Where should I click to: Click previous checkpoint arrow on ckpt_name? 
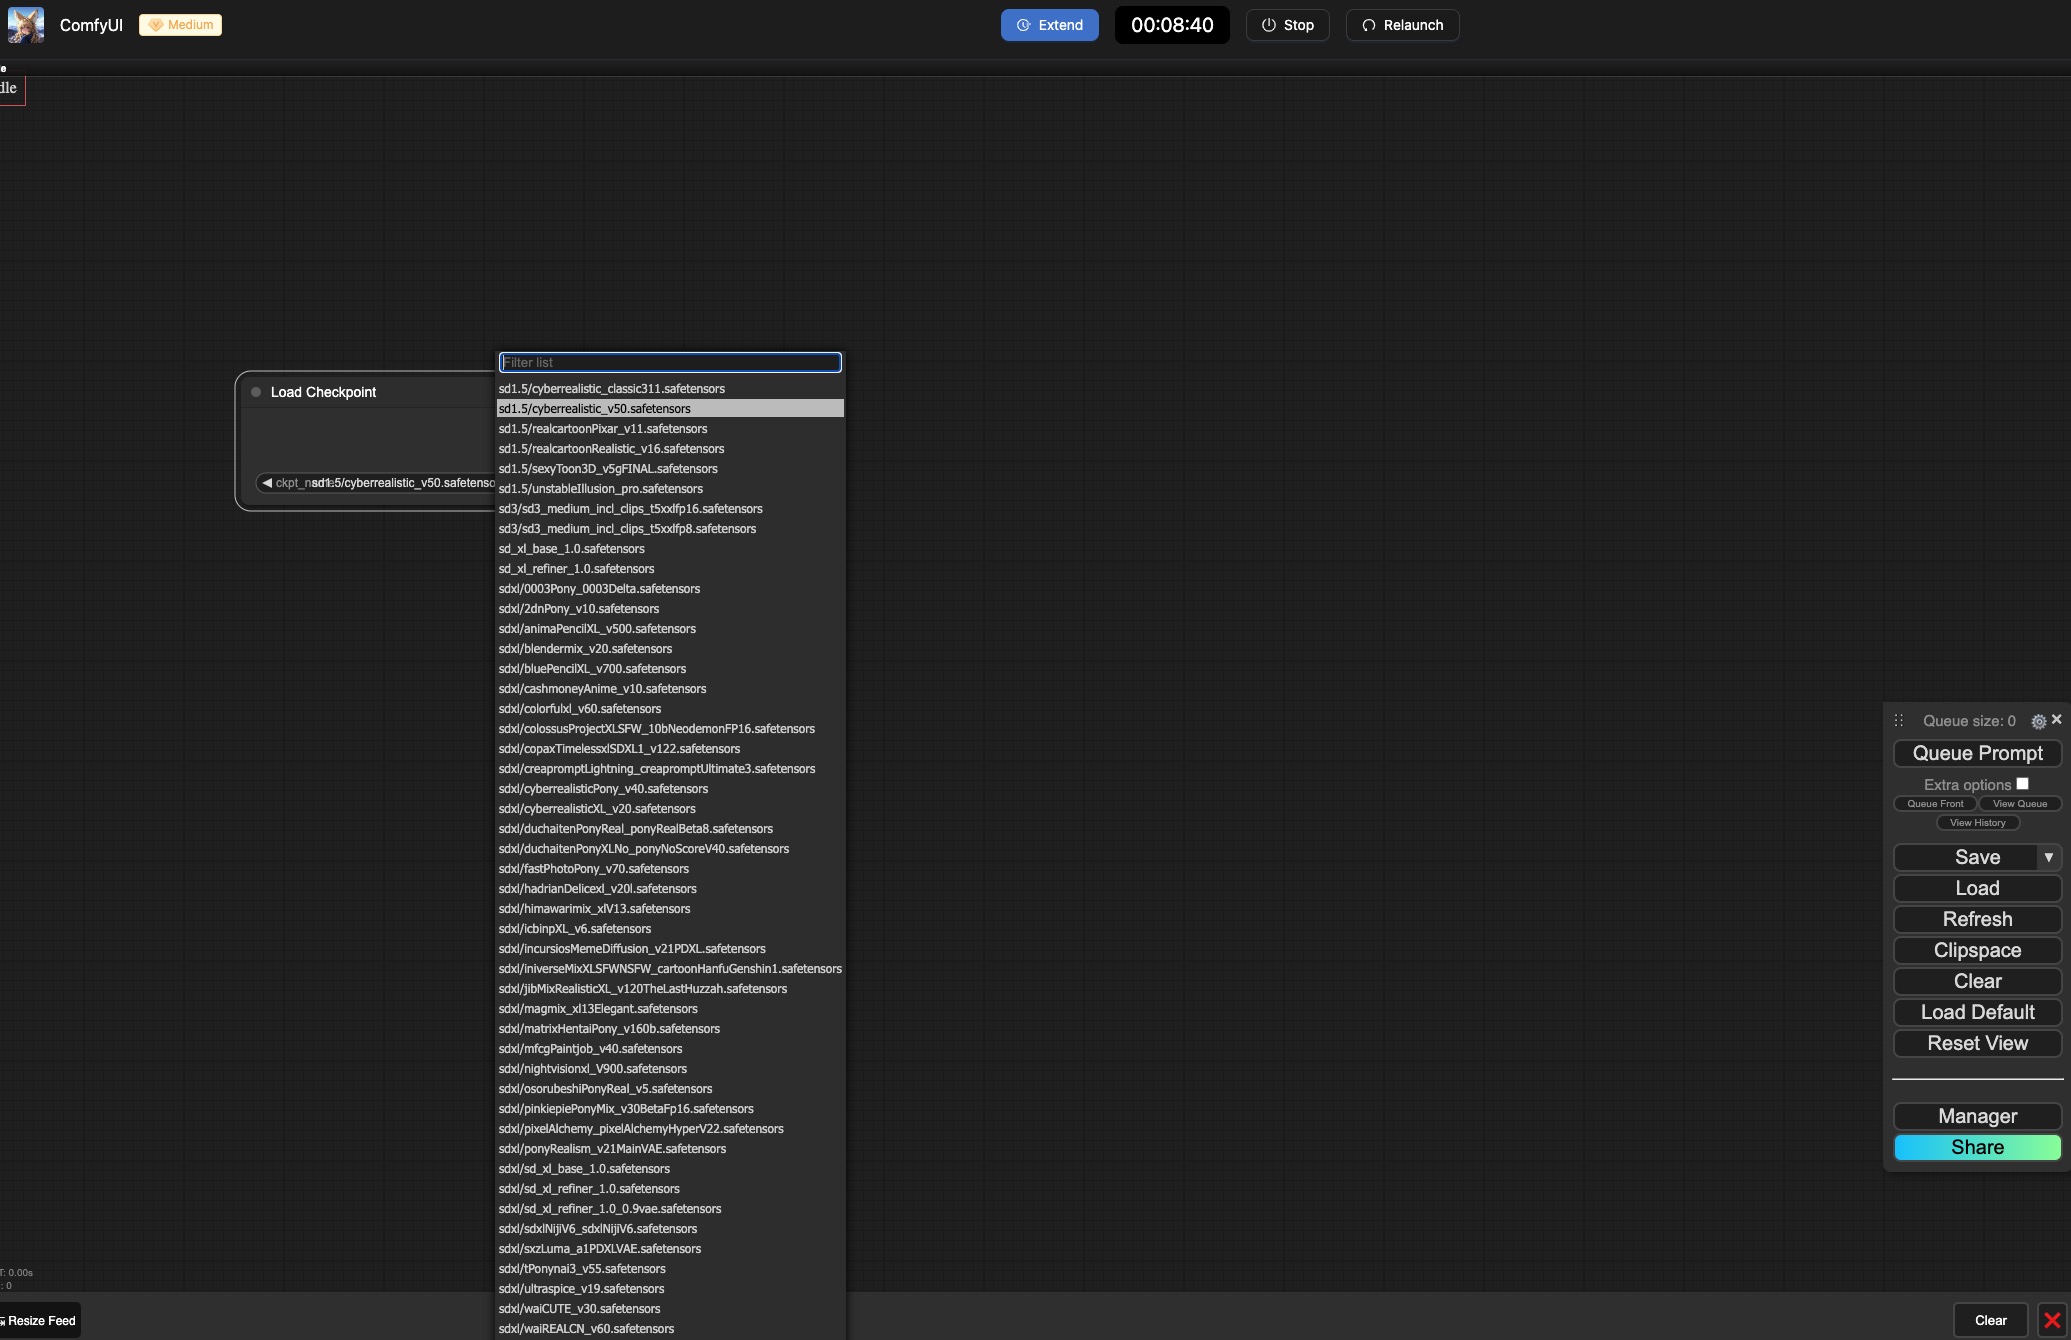pyautogui.click(x=267, y=483)
